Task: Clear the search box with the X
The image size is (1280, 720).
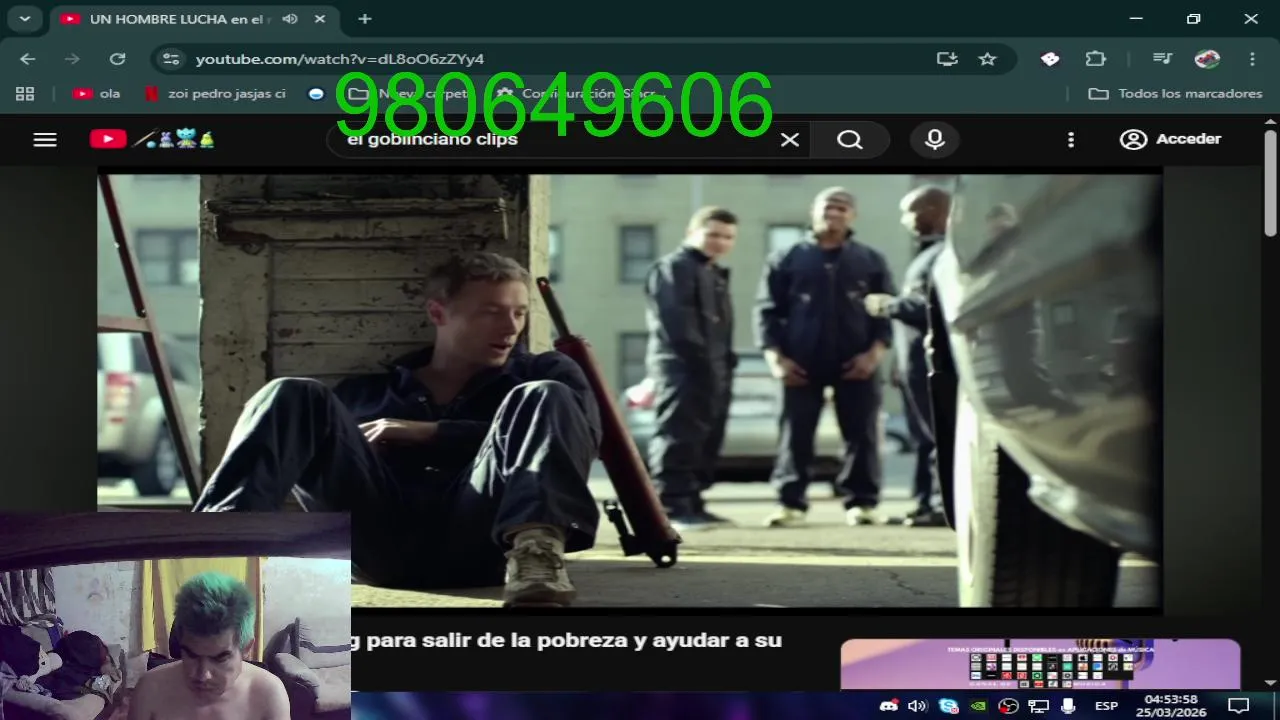Action: pos(789,140)
